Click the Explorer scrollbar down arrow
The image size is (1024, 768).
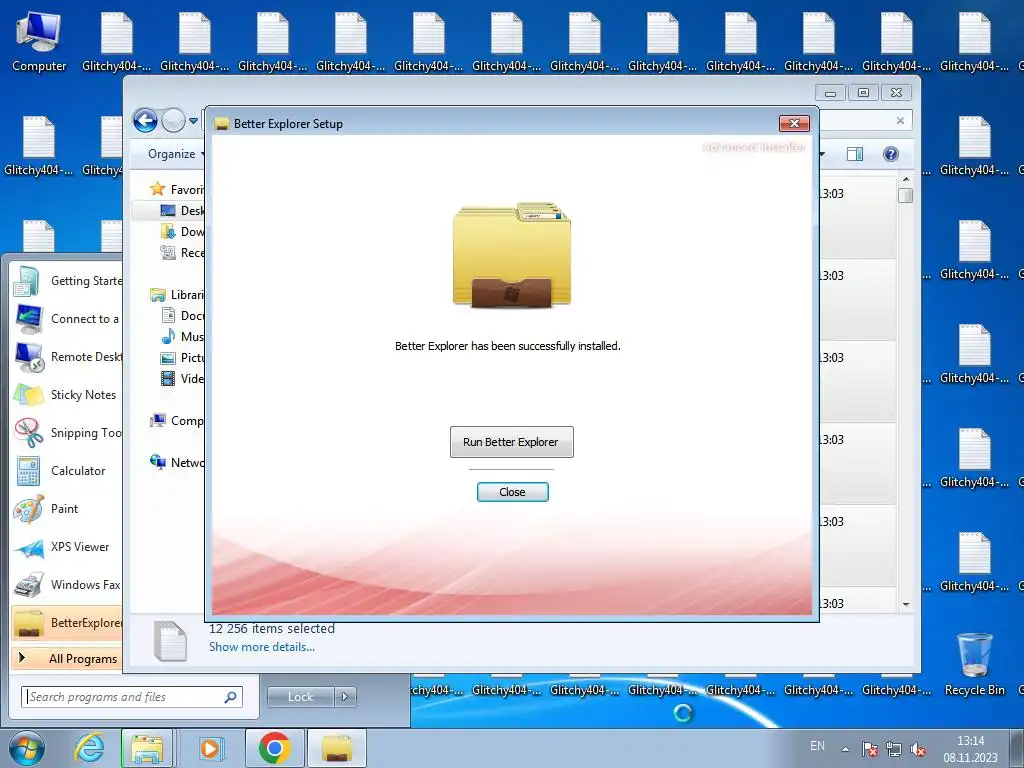(x=905, y=604)
